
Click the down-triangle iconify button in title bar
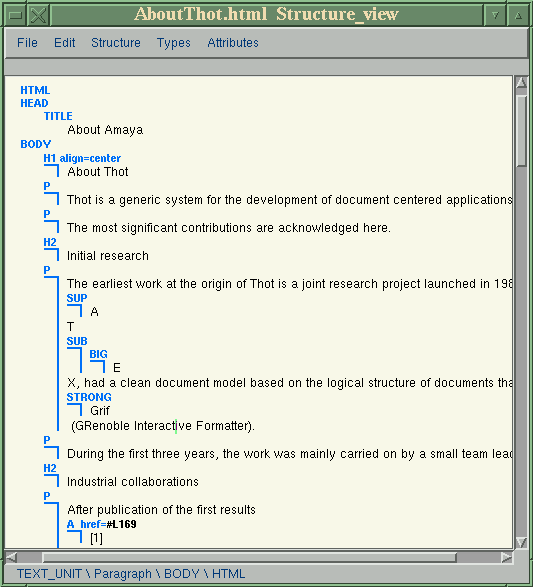(495, 15)
